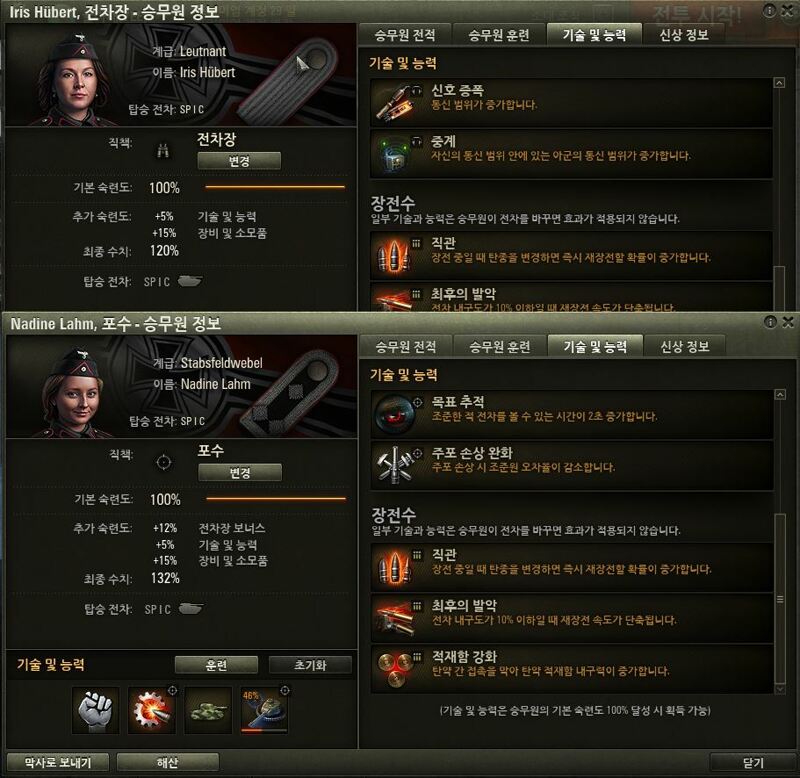Switch to the 신상 정보 tab in the lower window
800x778 pixels.
[x=685, y=347]
